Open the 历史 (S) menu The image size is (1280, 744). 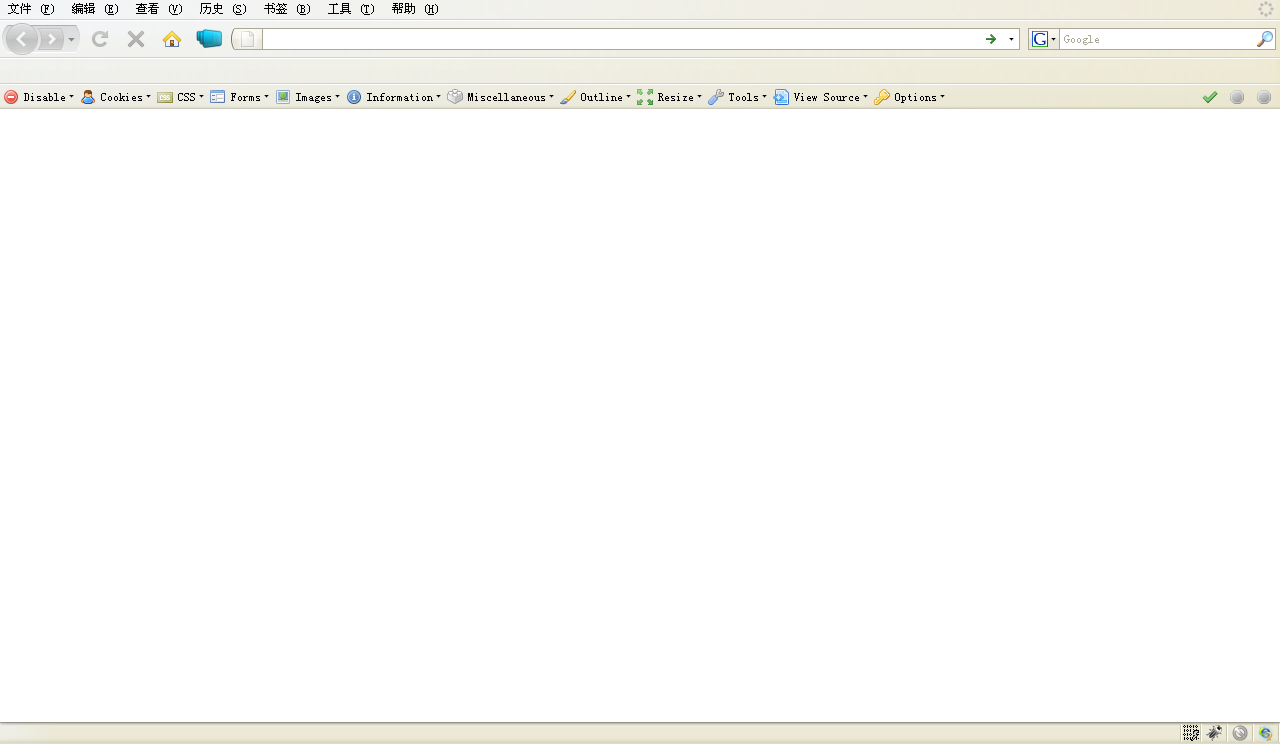223,9
